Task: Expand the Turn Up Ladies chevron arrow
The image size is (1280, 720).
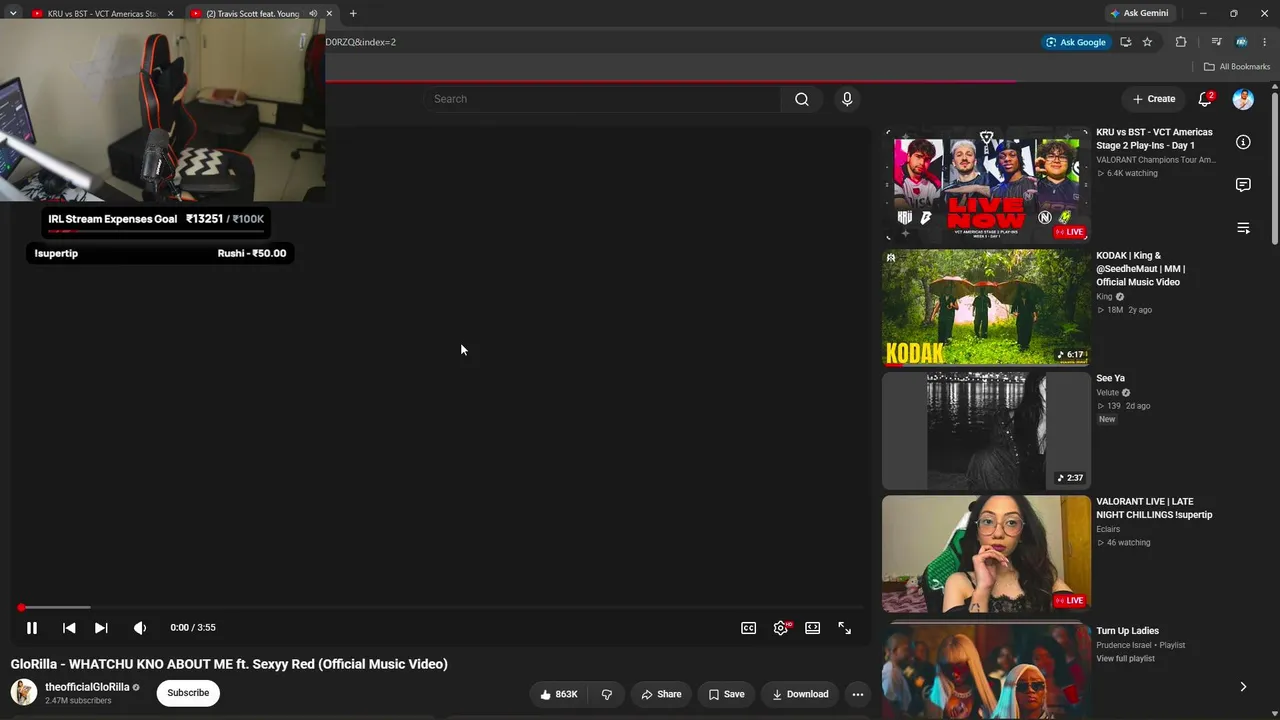Action: 1243,687
